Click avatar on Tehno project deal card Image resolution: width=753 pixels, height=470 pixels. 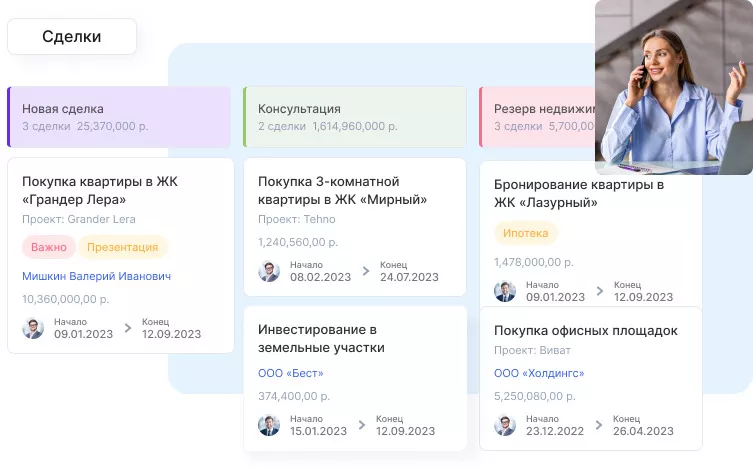(x=269, y=271)
